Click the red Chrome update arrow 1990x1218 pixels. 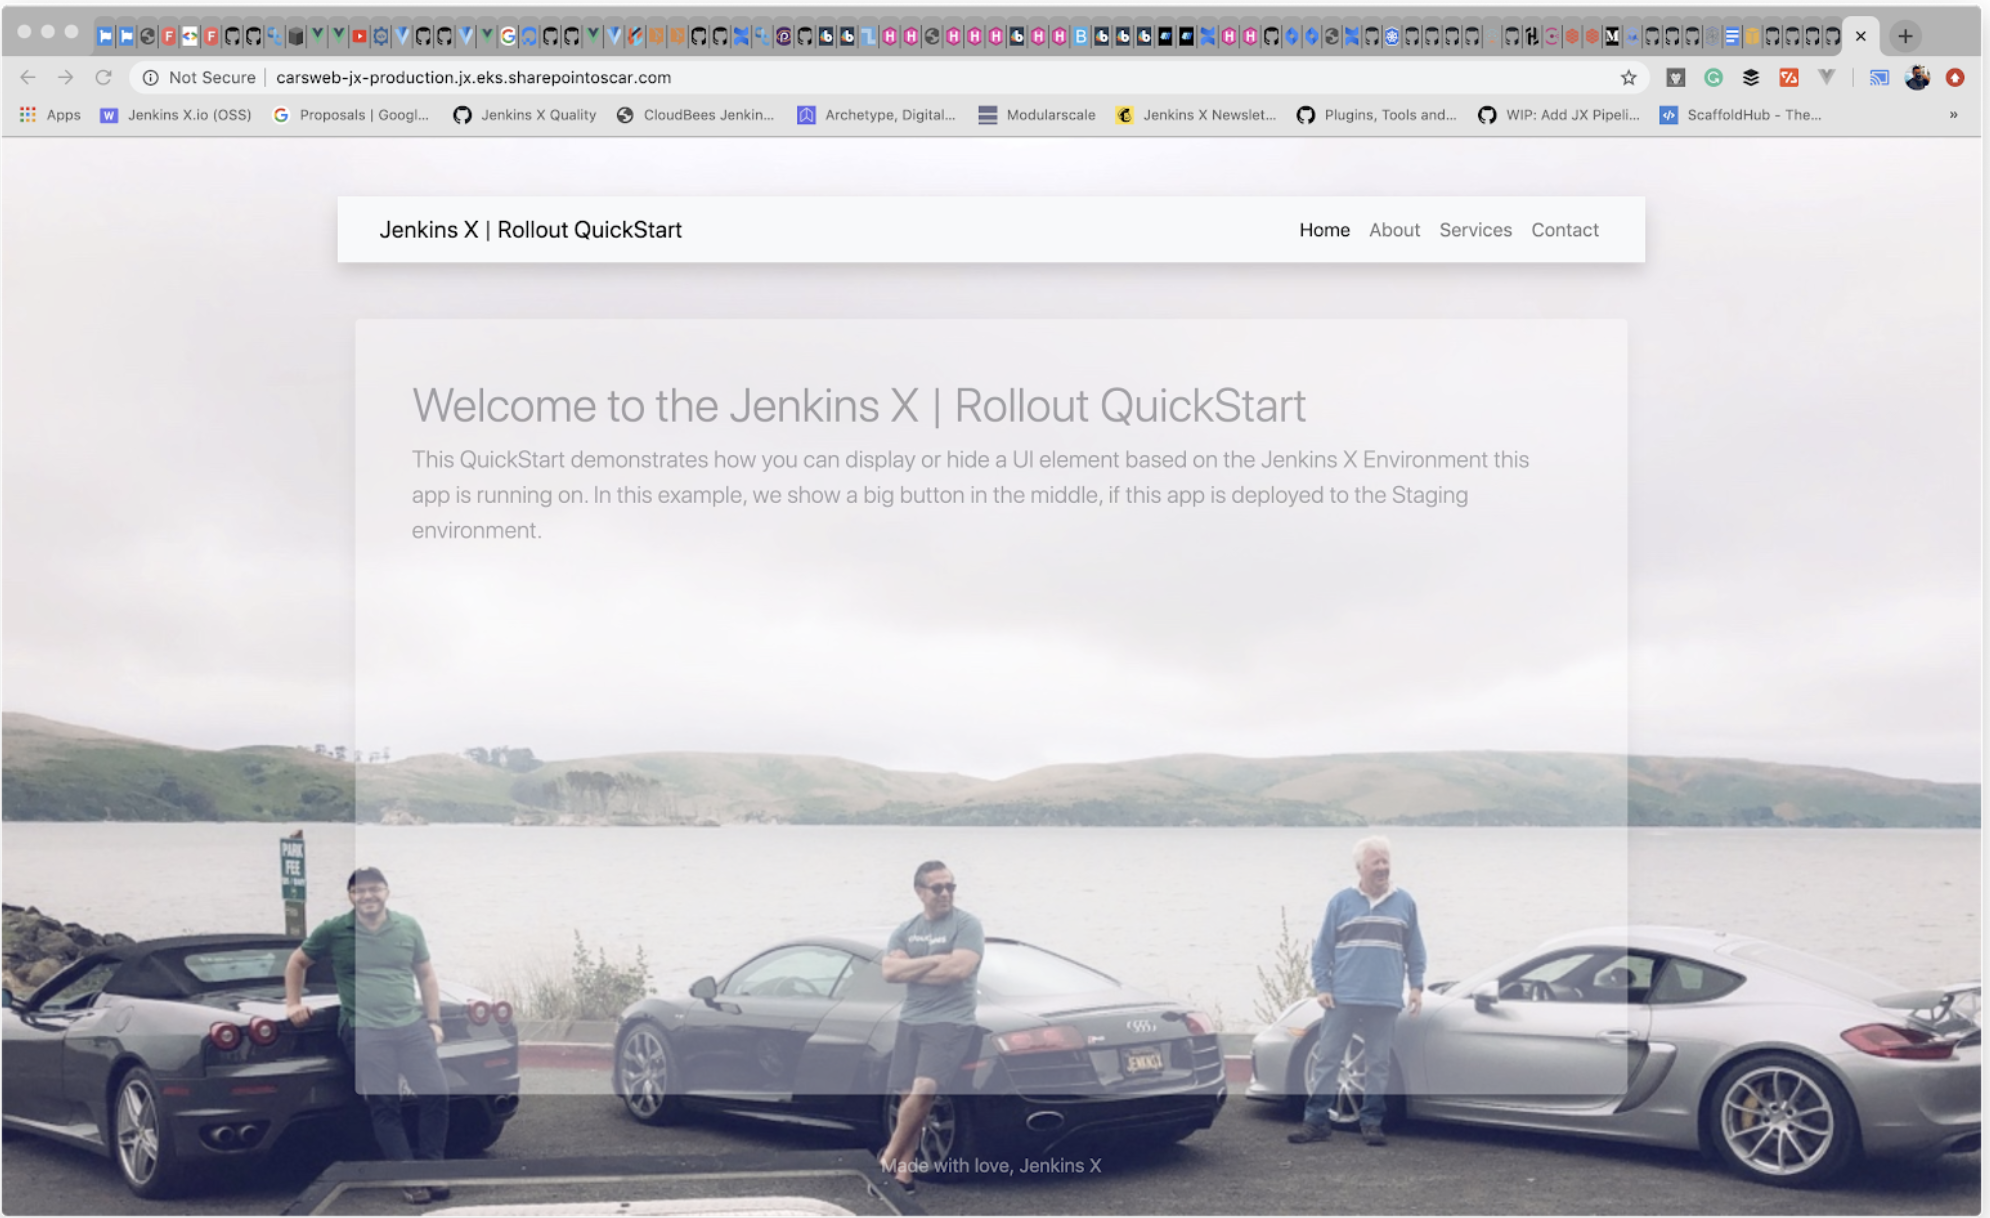[1955, 77]
